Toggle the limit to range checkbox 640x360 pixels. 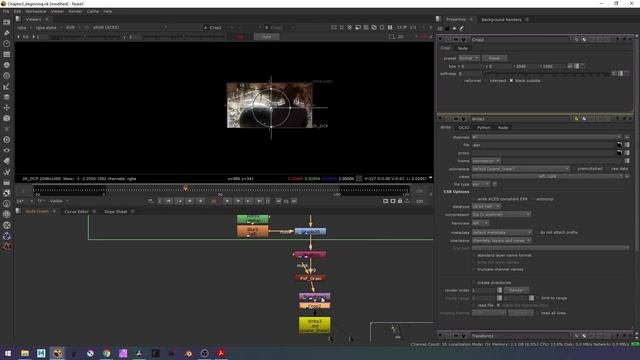coord(538,298)
